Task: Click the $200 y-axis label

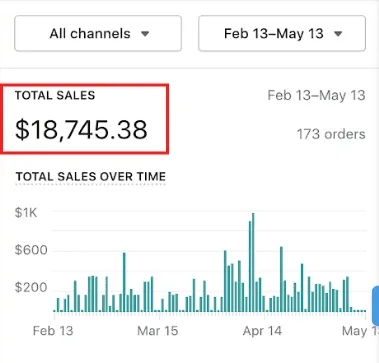Action: [x=31, y=287]
